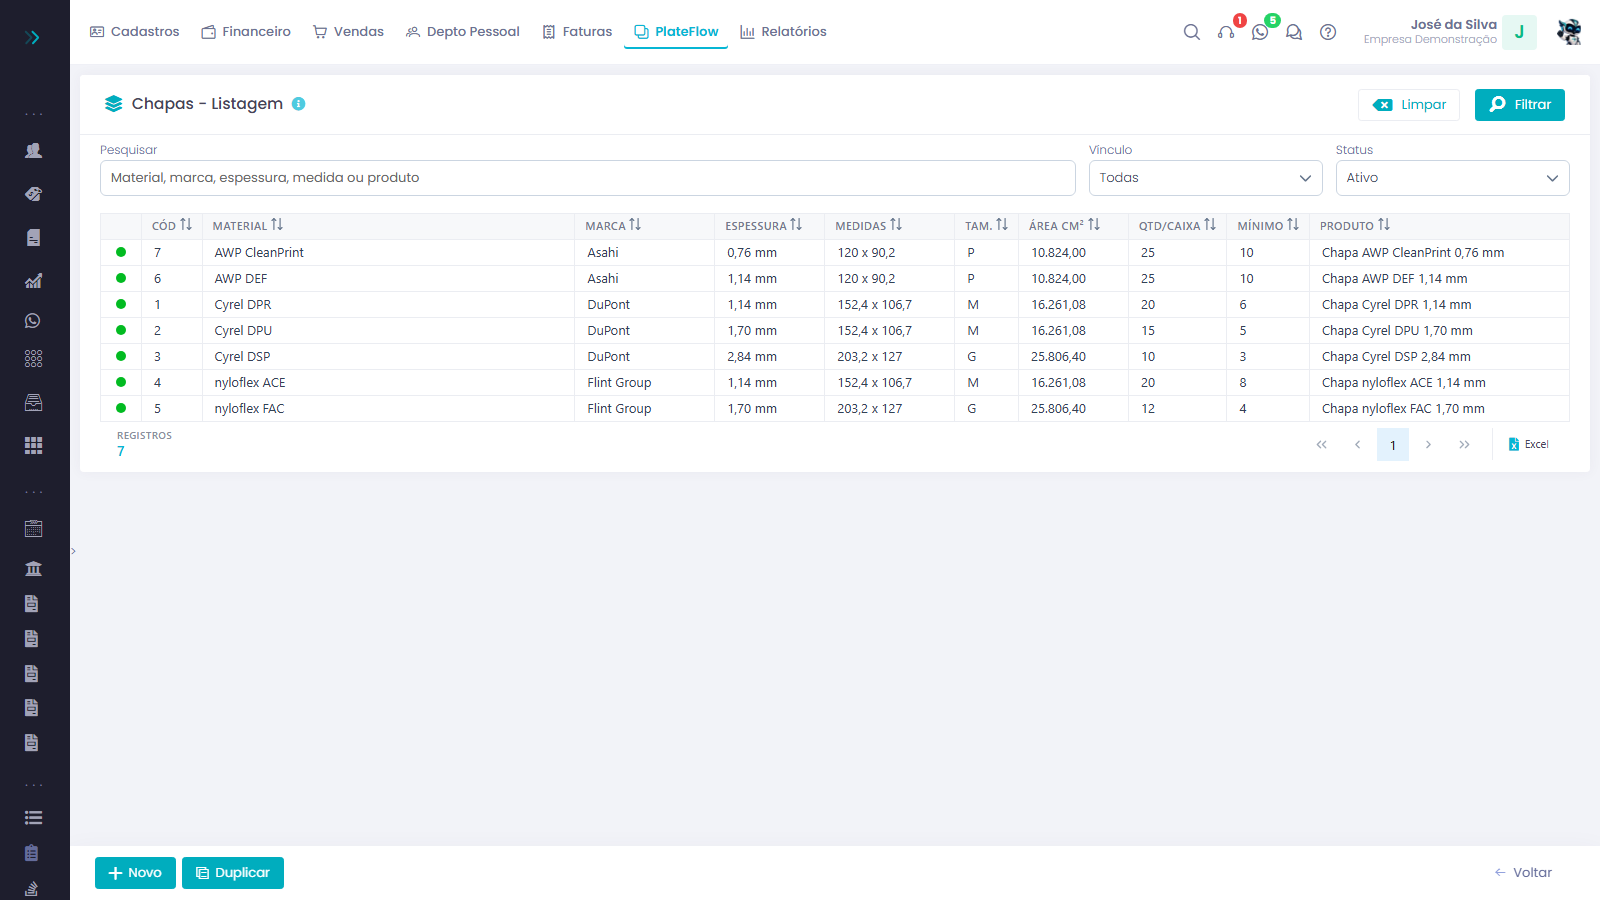Go to last page double arrow
Viewport: 1600px width, 900px height.
pyautogui.click(x=1464, y=445)
